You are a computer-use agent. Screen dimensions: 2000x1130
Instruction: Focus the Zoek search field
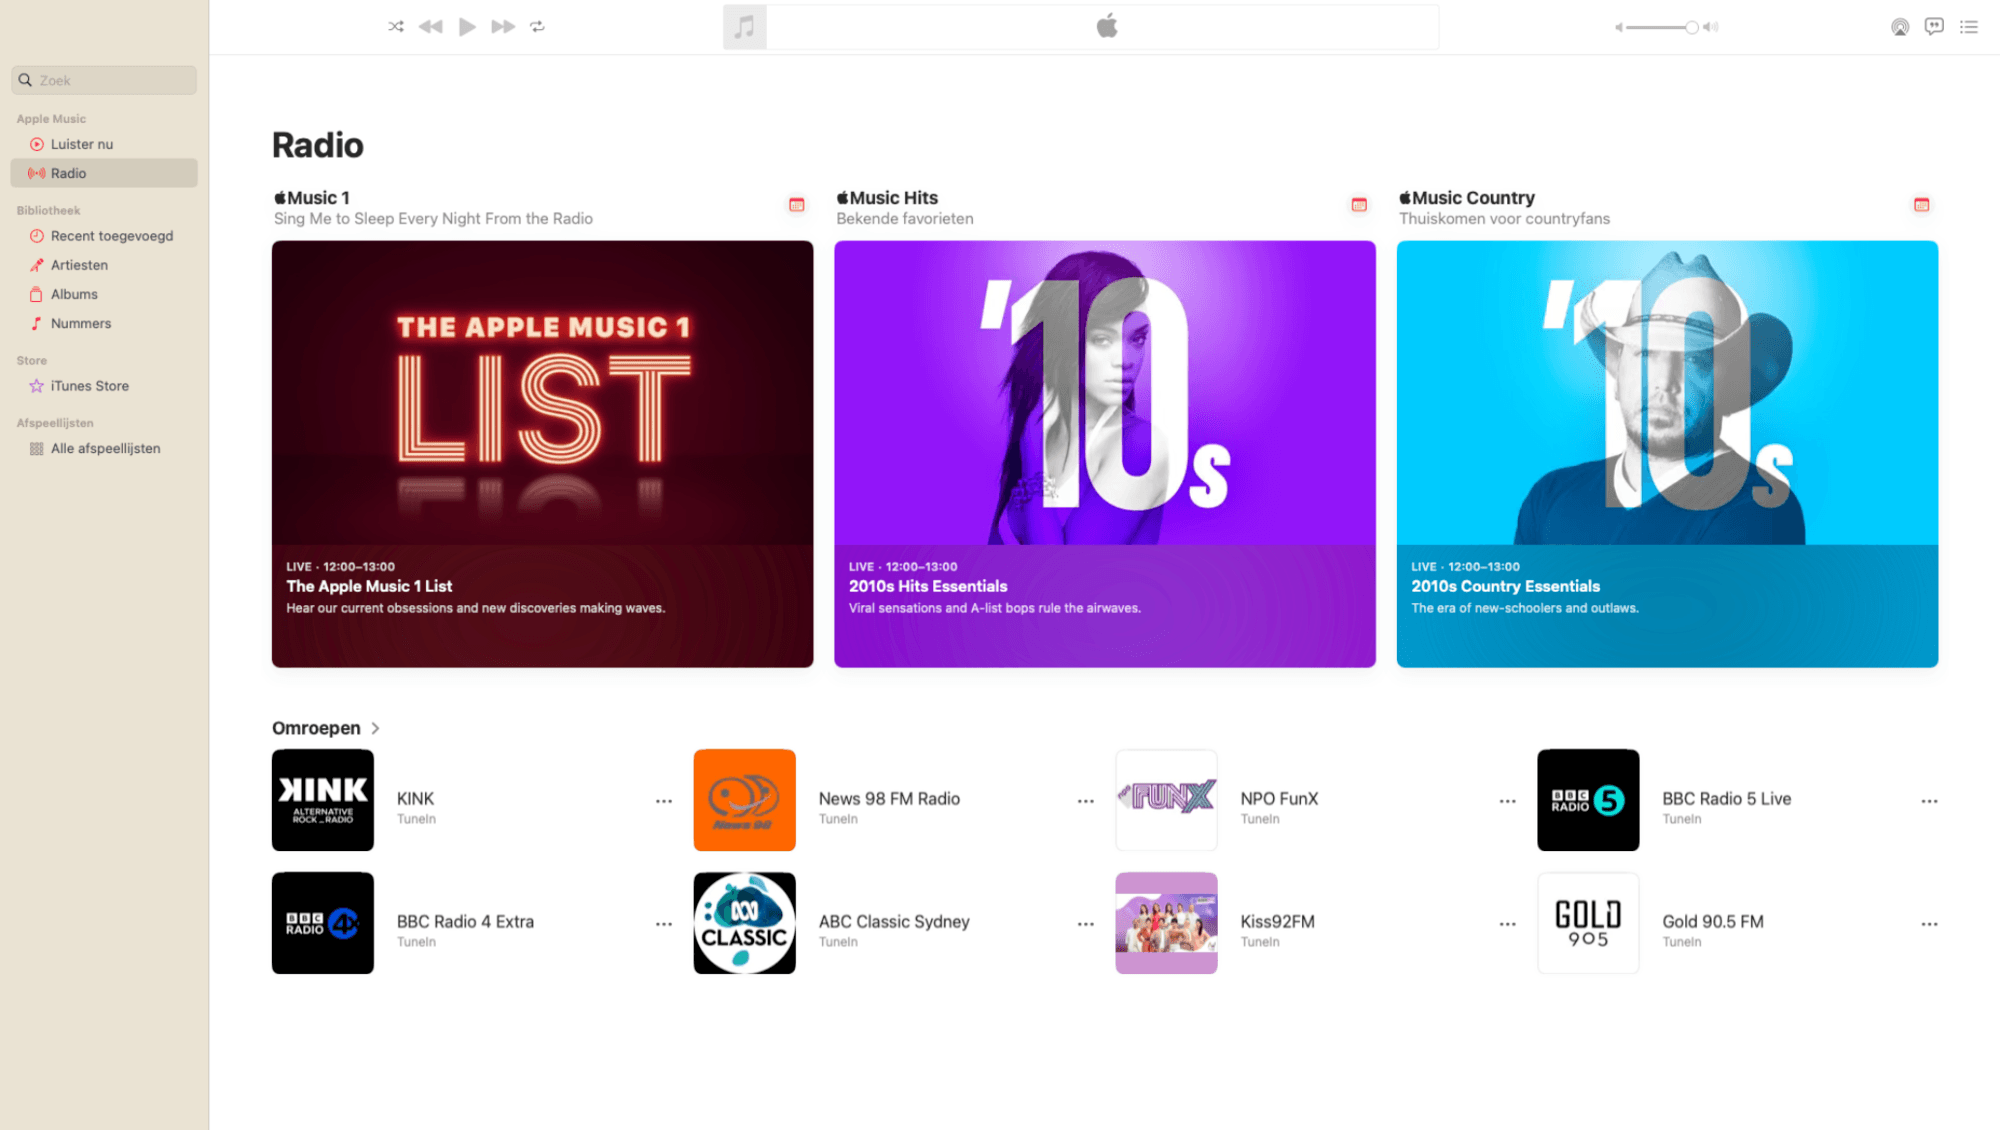click(104, 80)
